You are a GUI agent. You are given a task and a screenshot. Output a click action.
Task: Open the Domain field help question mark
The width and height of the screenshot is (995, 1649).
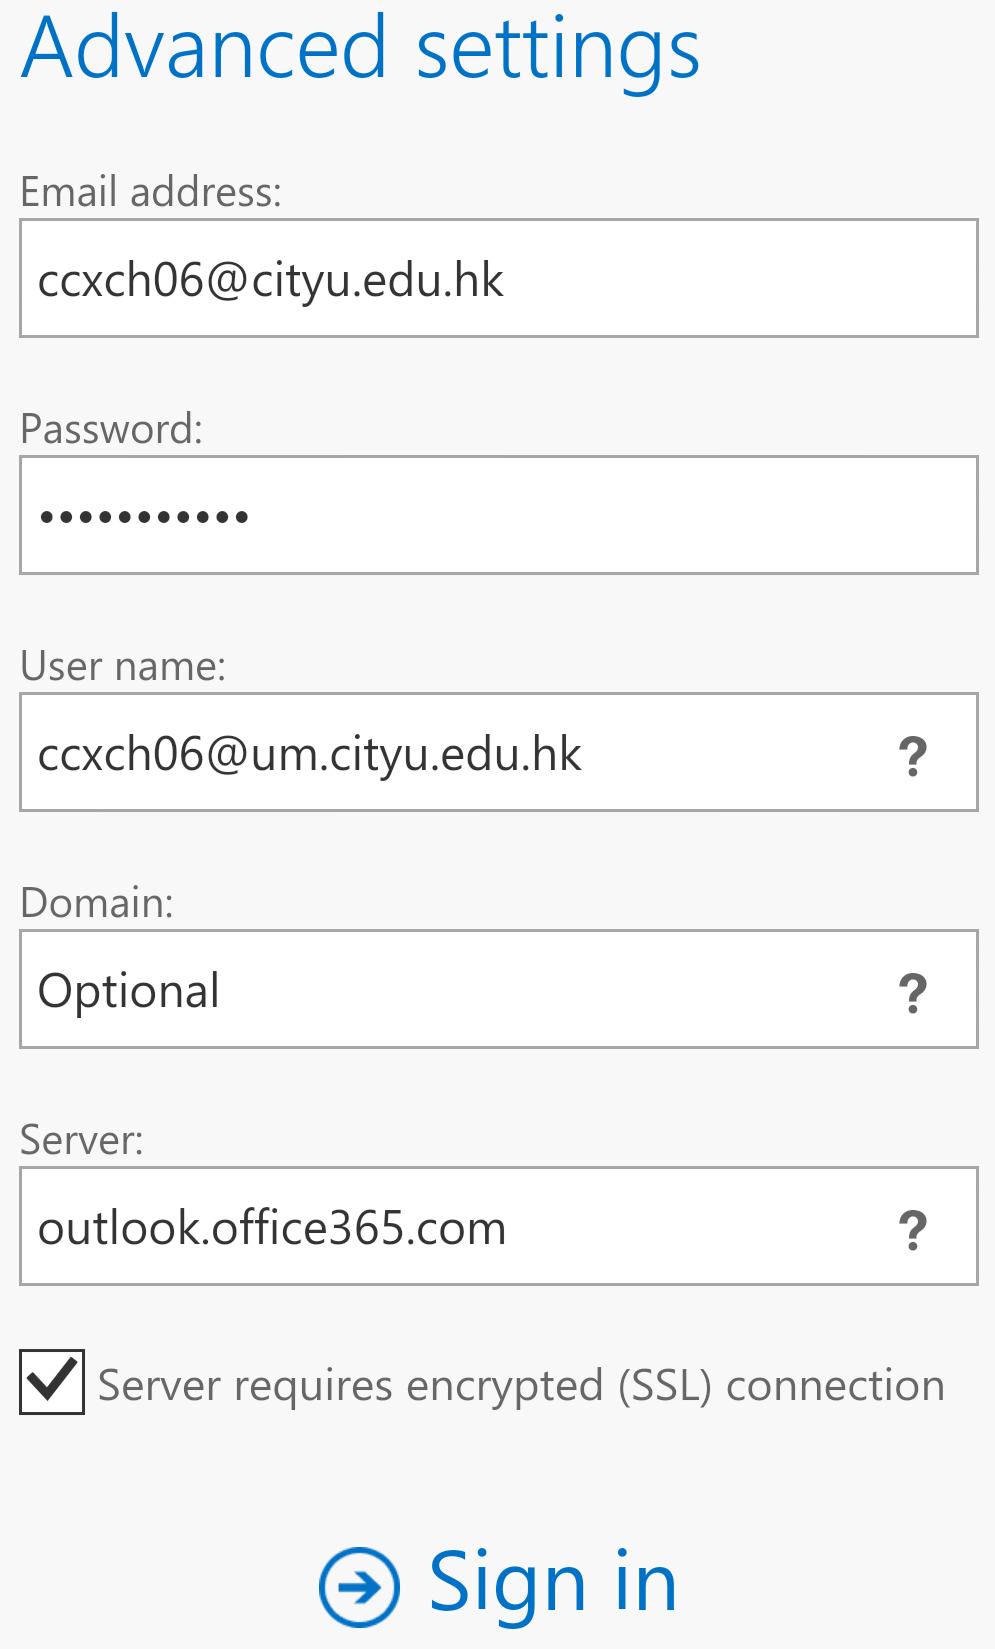pyautogui.click(x=912, y=992)
